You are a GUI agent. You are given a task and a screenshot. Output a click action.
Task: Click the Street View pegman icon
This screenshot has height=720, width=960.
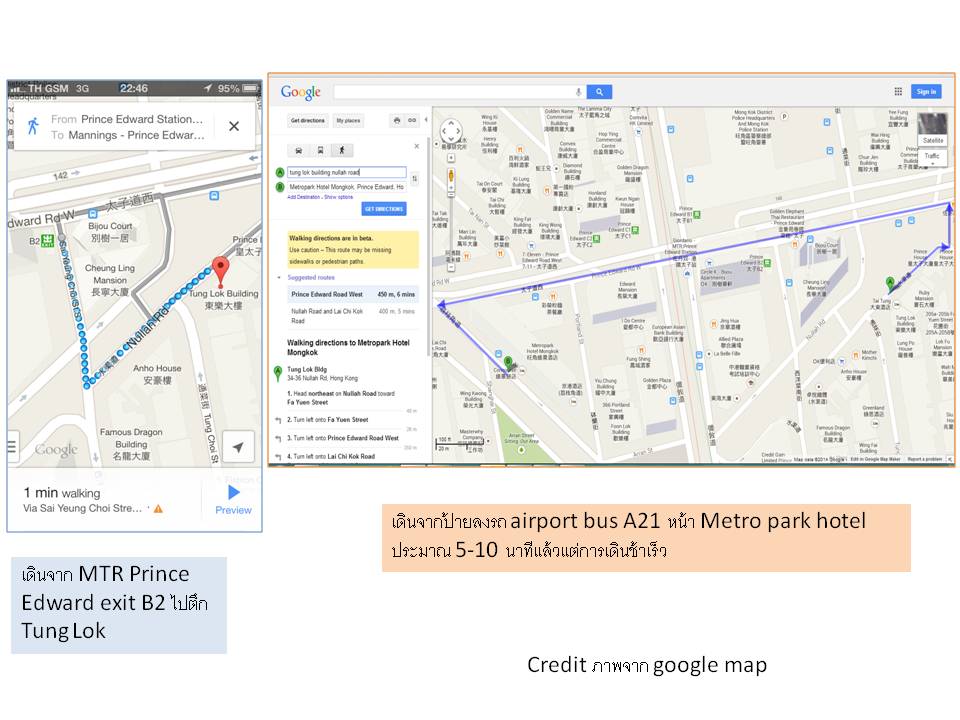pyautogui.click(x=451, y=176)
